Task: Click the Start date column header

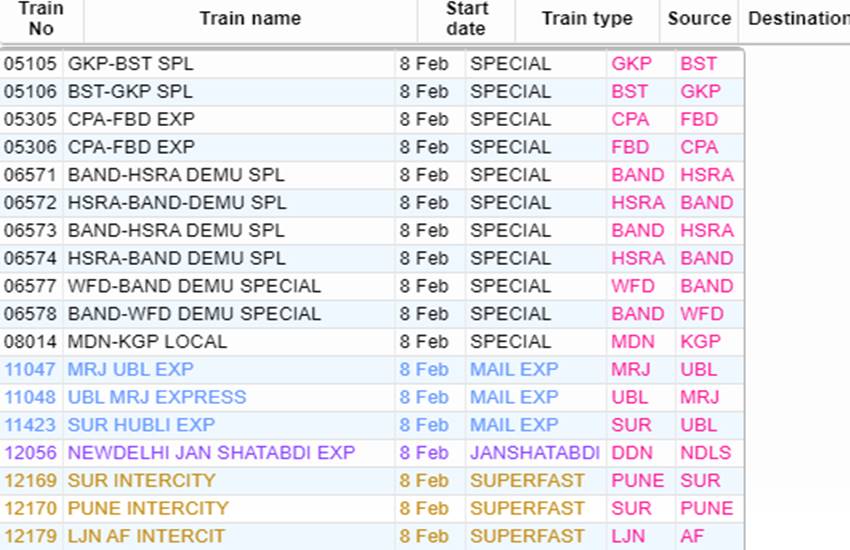Action: point(466,18)
